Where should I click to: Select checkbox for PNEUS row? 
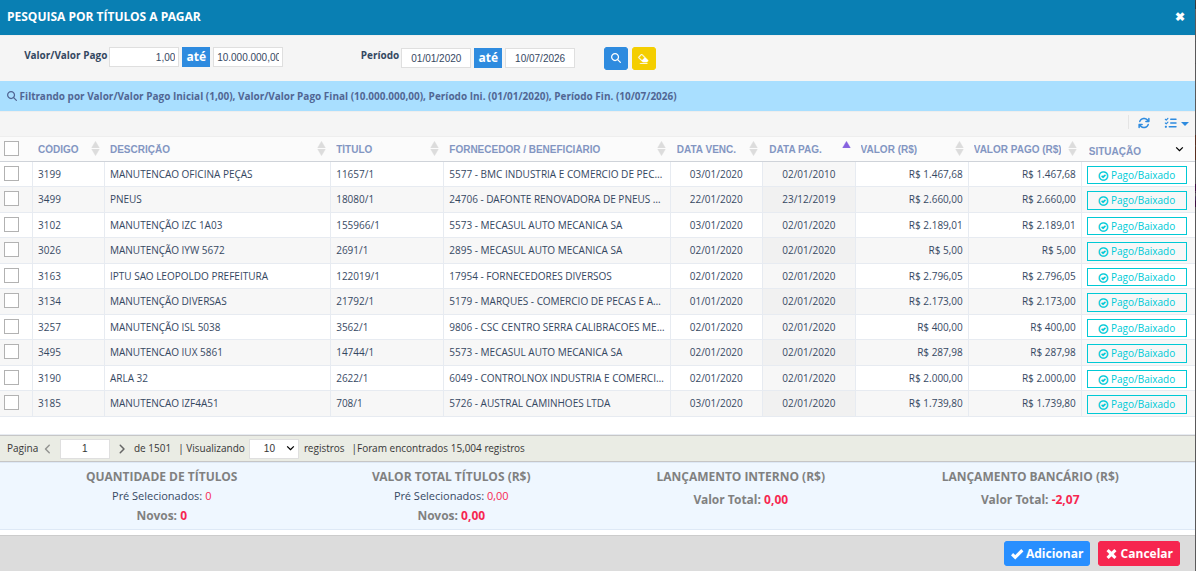click(x=11, y=199)
